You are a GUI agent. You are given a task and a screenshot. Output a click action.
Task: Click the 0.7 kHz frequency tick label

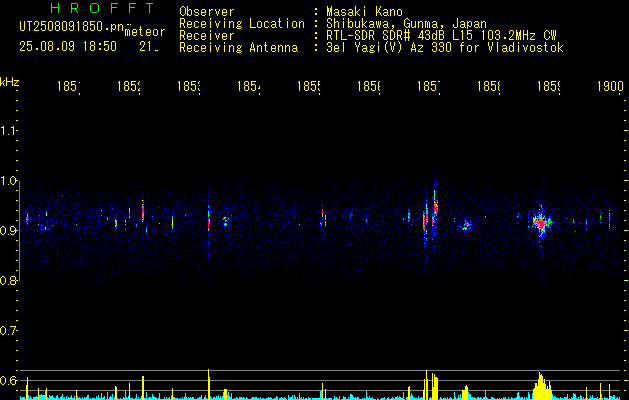click(8, 331)
